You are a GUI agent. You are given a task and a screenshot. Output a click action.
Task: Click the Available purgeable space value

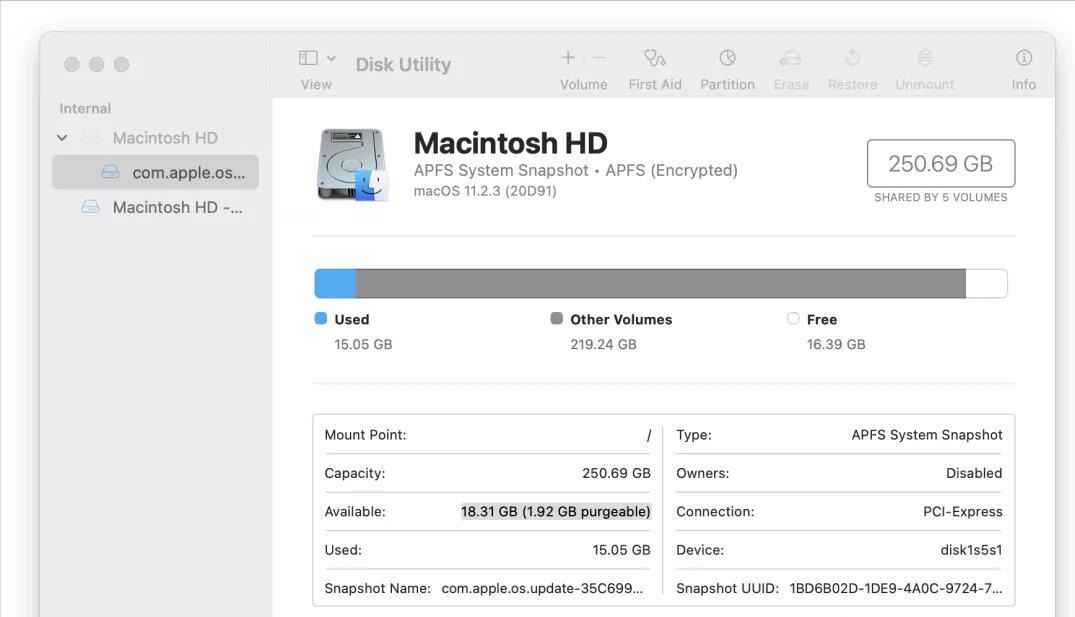click(555, 511)
